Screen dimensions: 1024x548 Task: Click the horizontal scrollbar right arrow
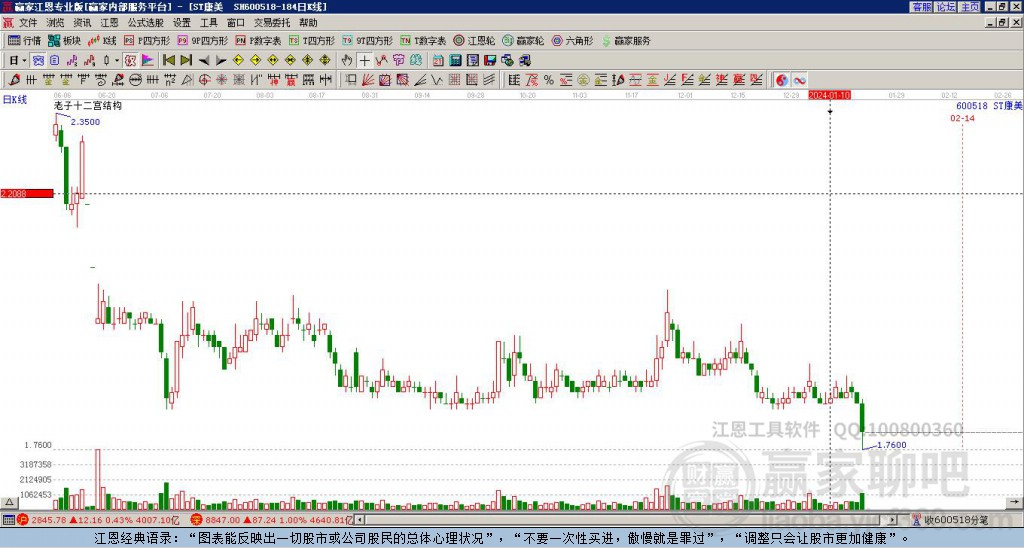point(892,520)
